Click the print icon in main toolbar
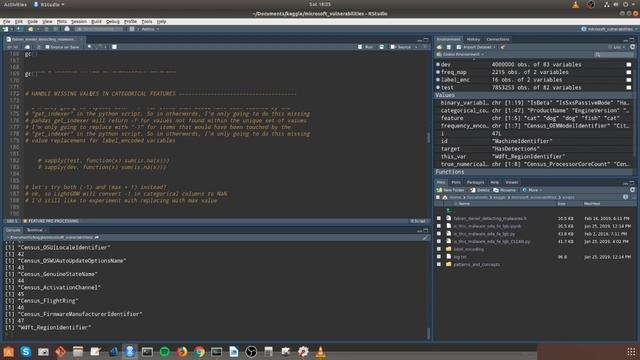Screen dimensions: 640x360 coord(67,29)
